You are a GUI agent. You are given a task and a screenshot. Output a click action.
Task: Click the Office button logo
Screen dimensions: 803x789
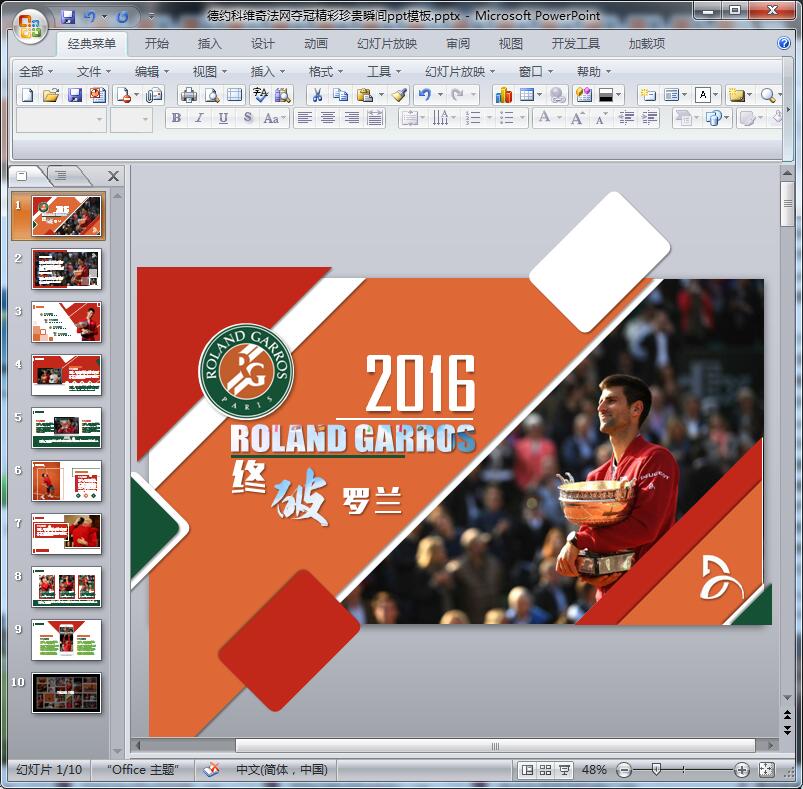[x=29, y=26]
